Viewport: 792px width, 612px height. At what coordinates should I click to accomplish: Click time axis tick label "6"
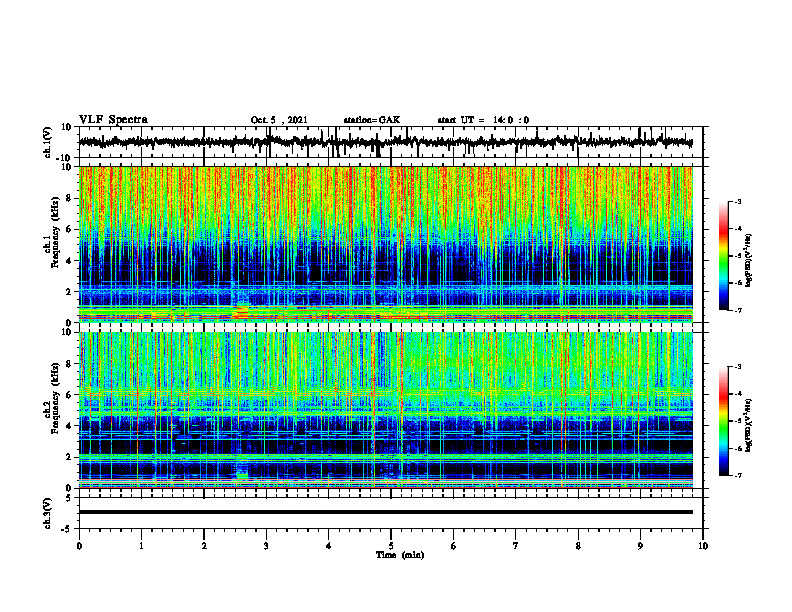(454, 546)
